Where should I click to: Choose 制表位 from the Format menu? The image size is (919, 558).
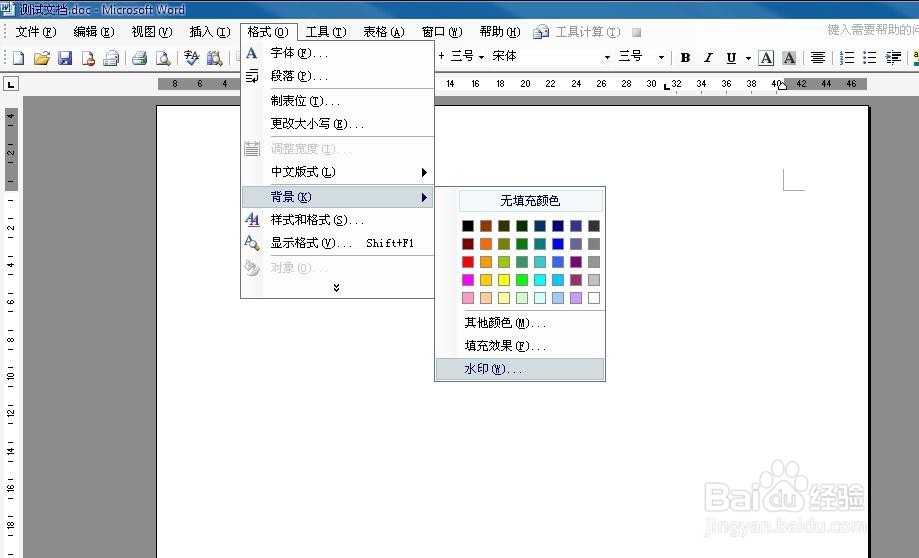pos(338,101)
